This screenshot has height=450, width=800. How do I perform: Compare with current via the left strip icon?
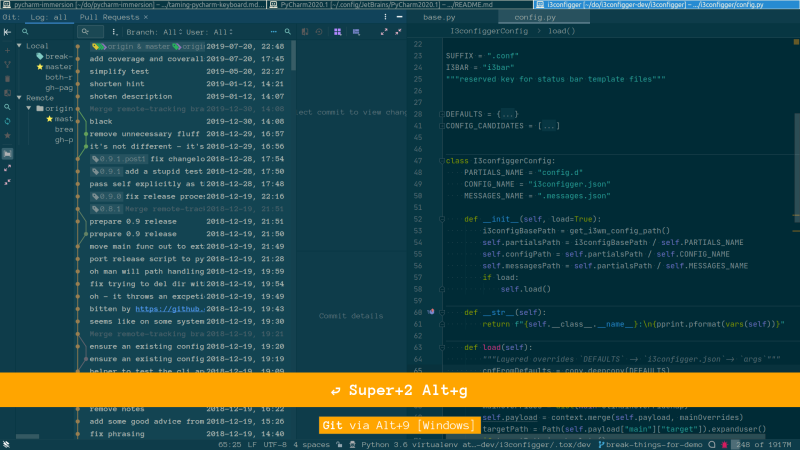click(x=7, y=93)
